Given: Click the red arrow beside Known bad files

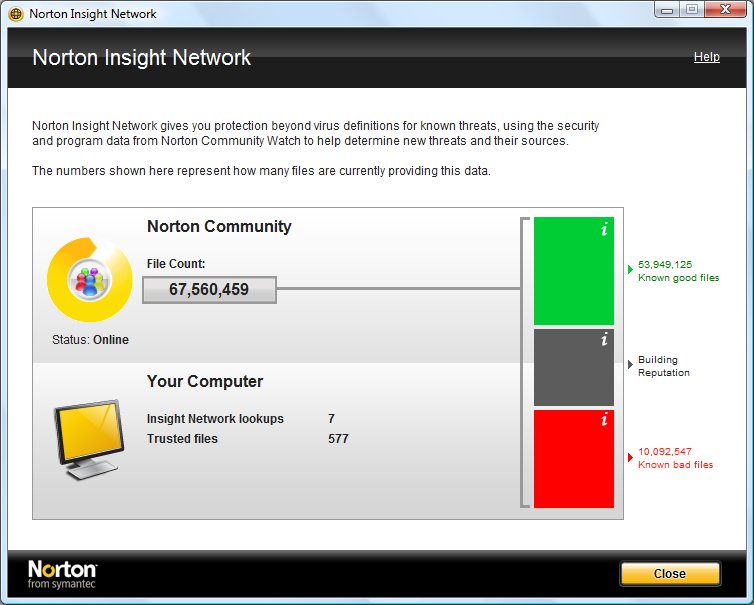Looking at the screenshot, I should point(630,457).
